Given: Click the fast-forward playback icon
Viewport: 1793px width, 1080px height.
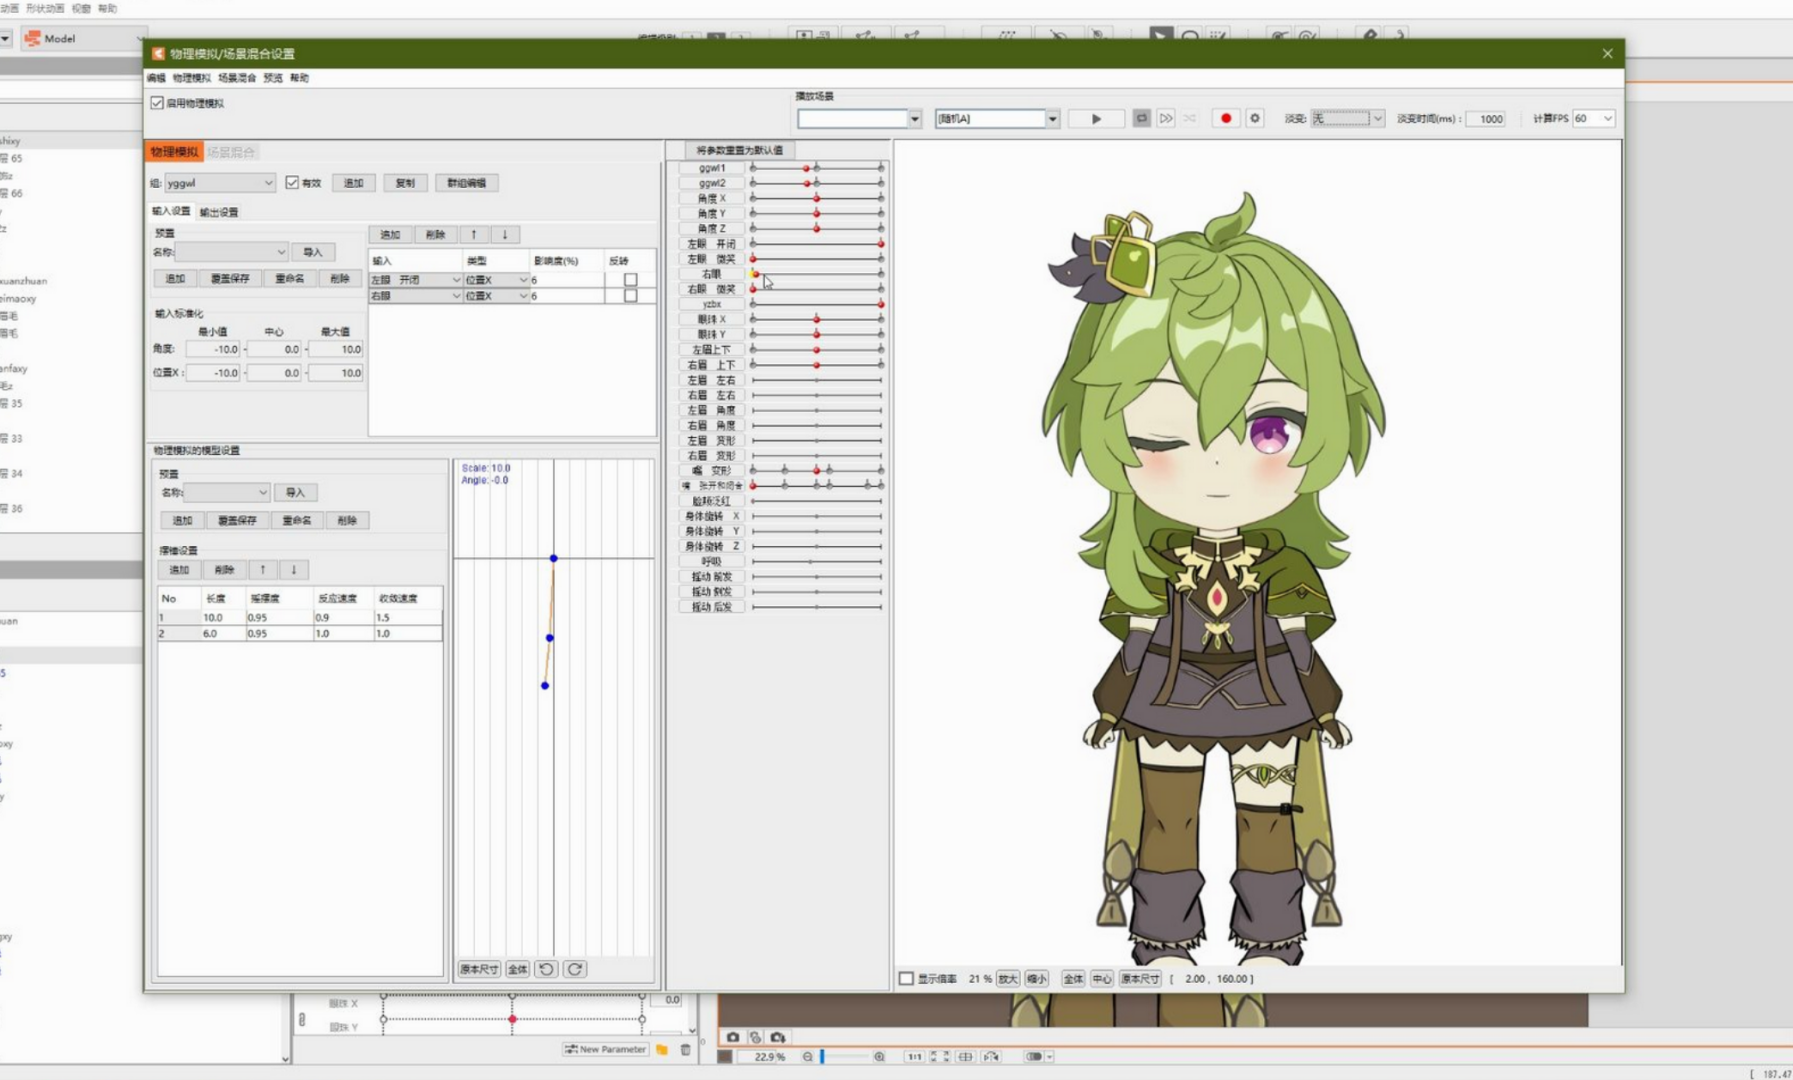Looking at the screenshot, I should 1165,118.
